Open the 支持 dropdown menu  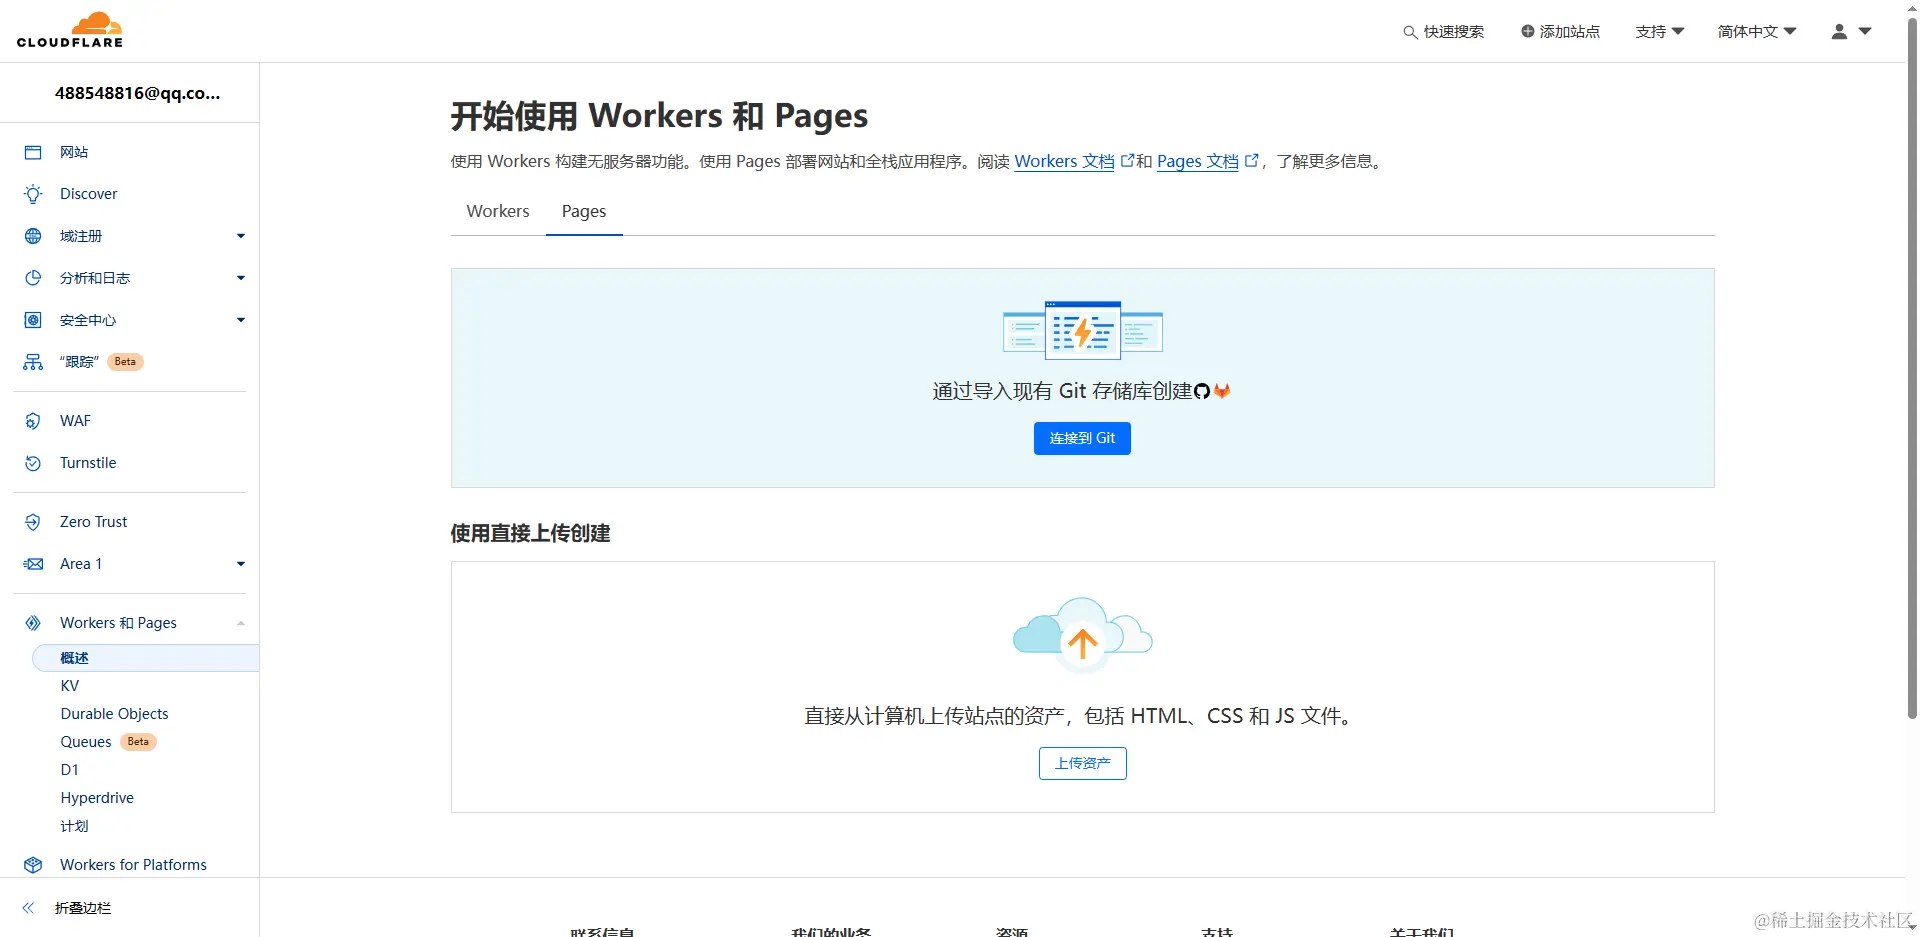1660,31
